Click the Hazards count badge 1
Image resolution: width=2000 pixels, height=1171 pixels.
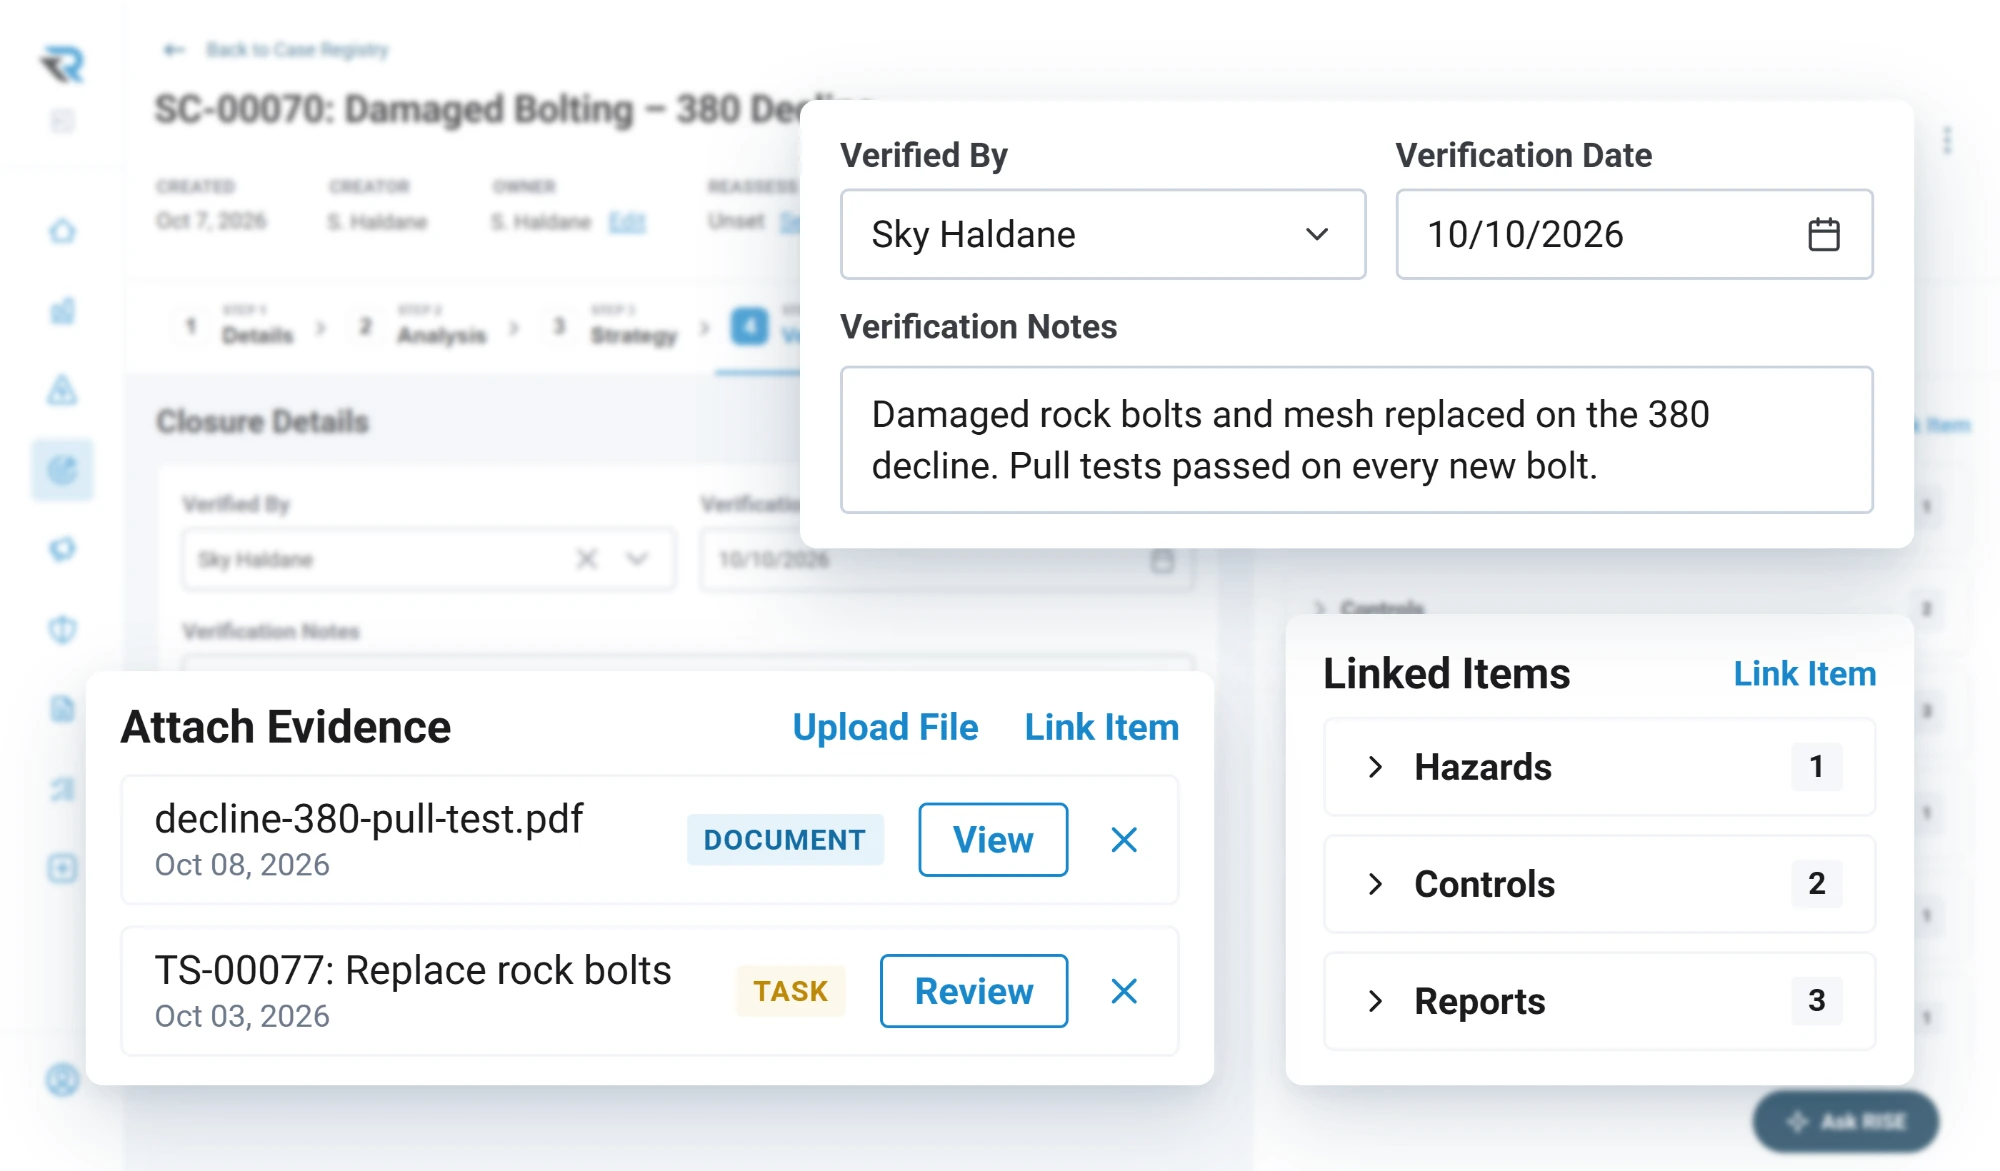click(1816, 767)
